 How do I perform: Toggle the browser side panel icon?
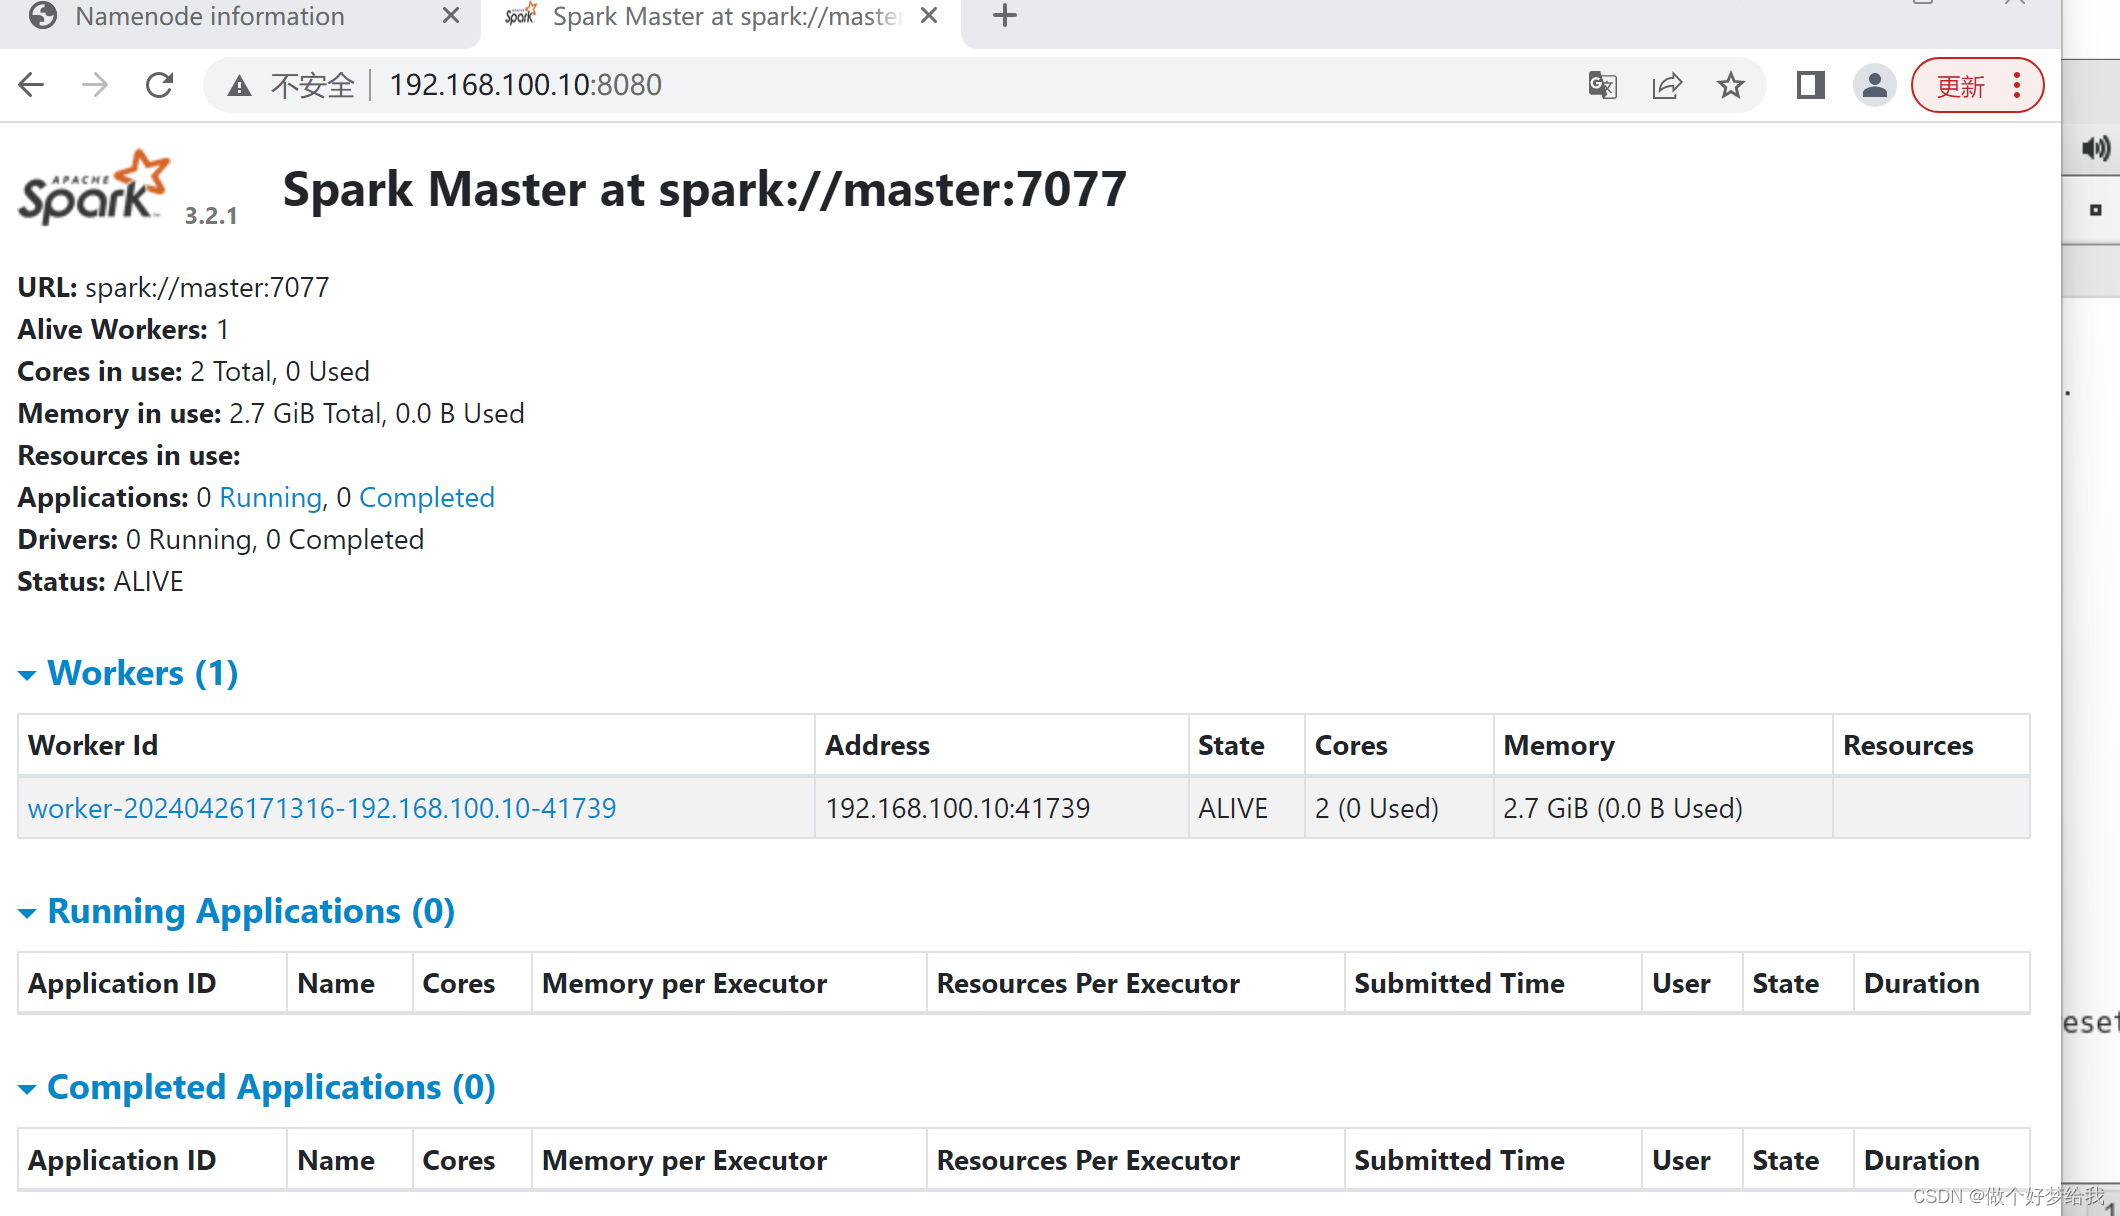point(1810,85)
